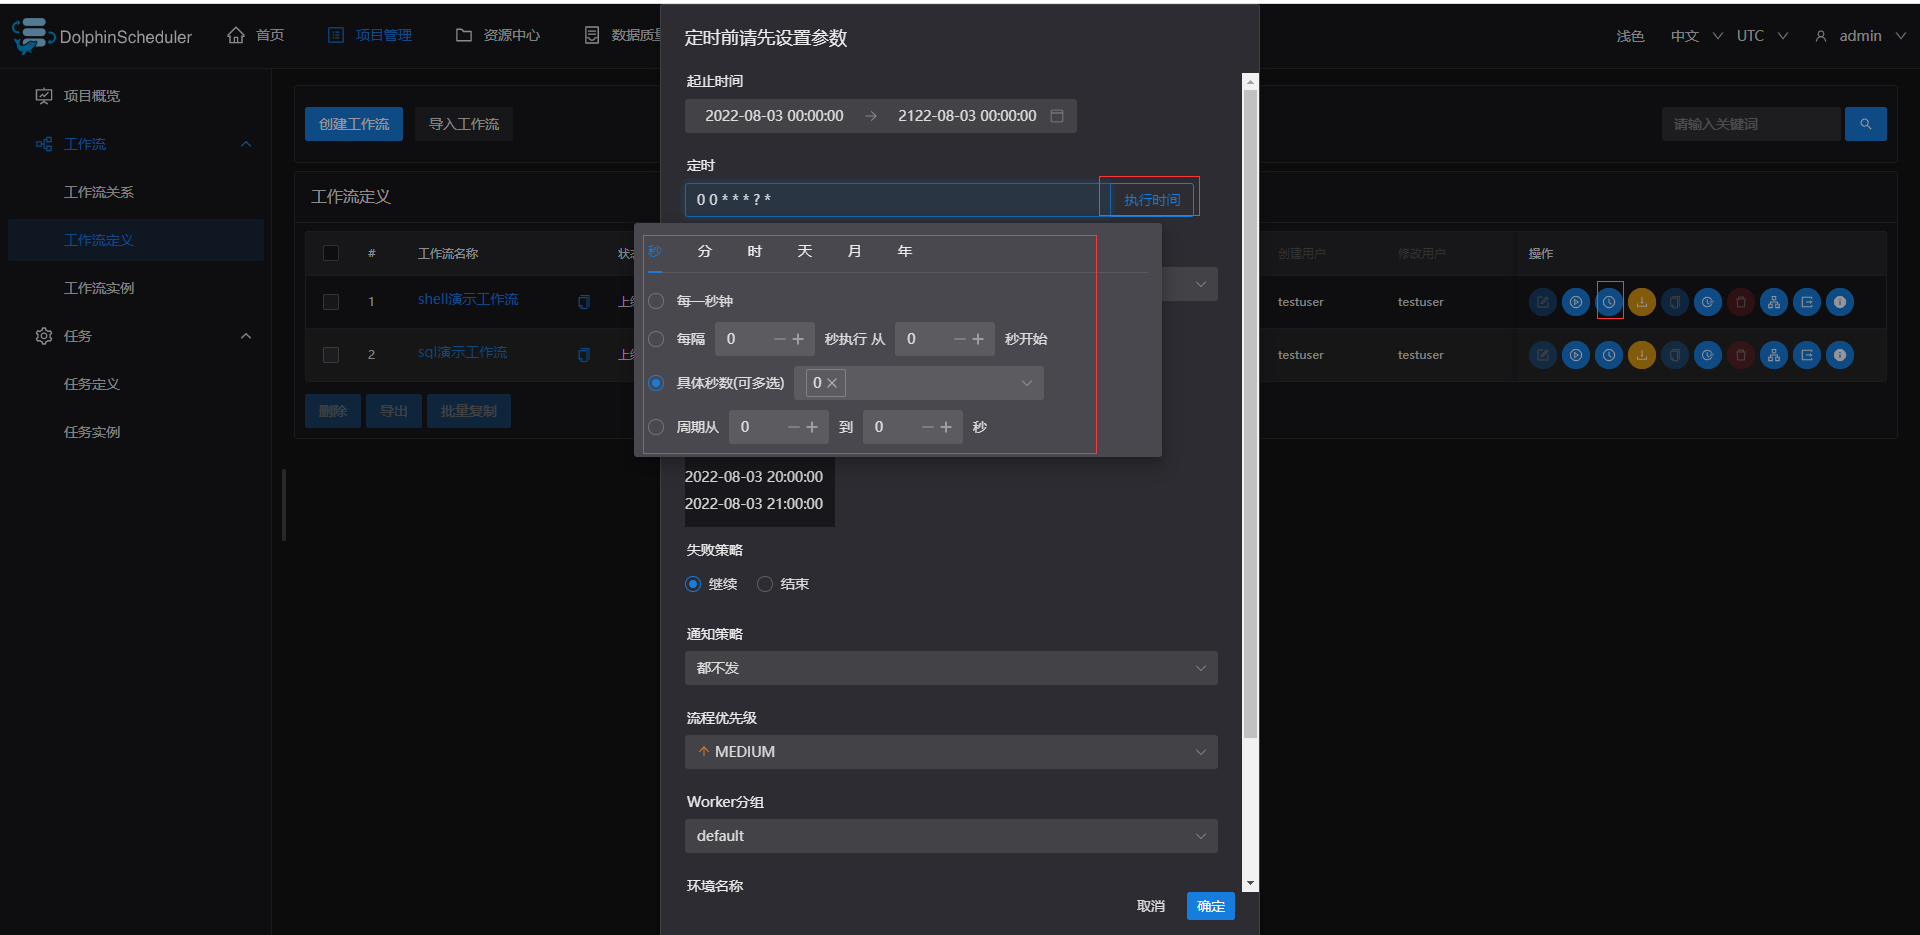Viewport: 1920px width, 935px height.
Task: Click the export icon for sql演示工作流
Action: coord(1807,355)
